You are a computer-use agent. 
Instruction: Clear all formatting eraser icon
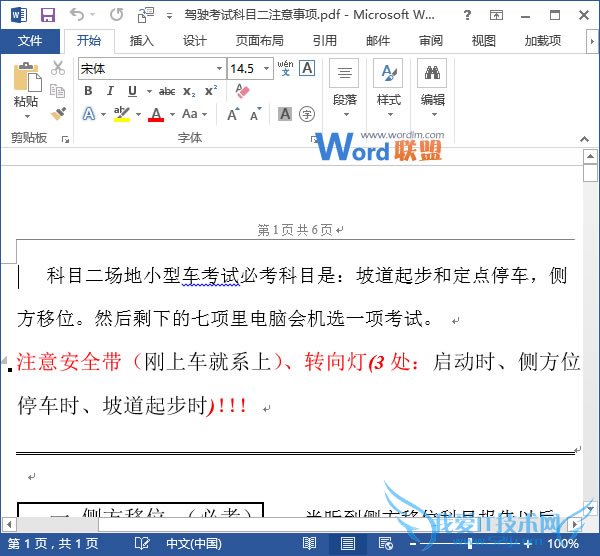242,91
